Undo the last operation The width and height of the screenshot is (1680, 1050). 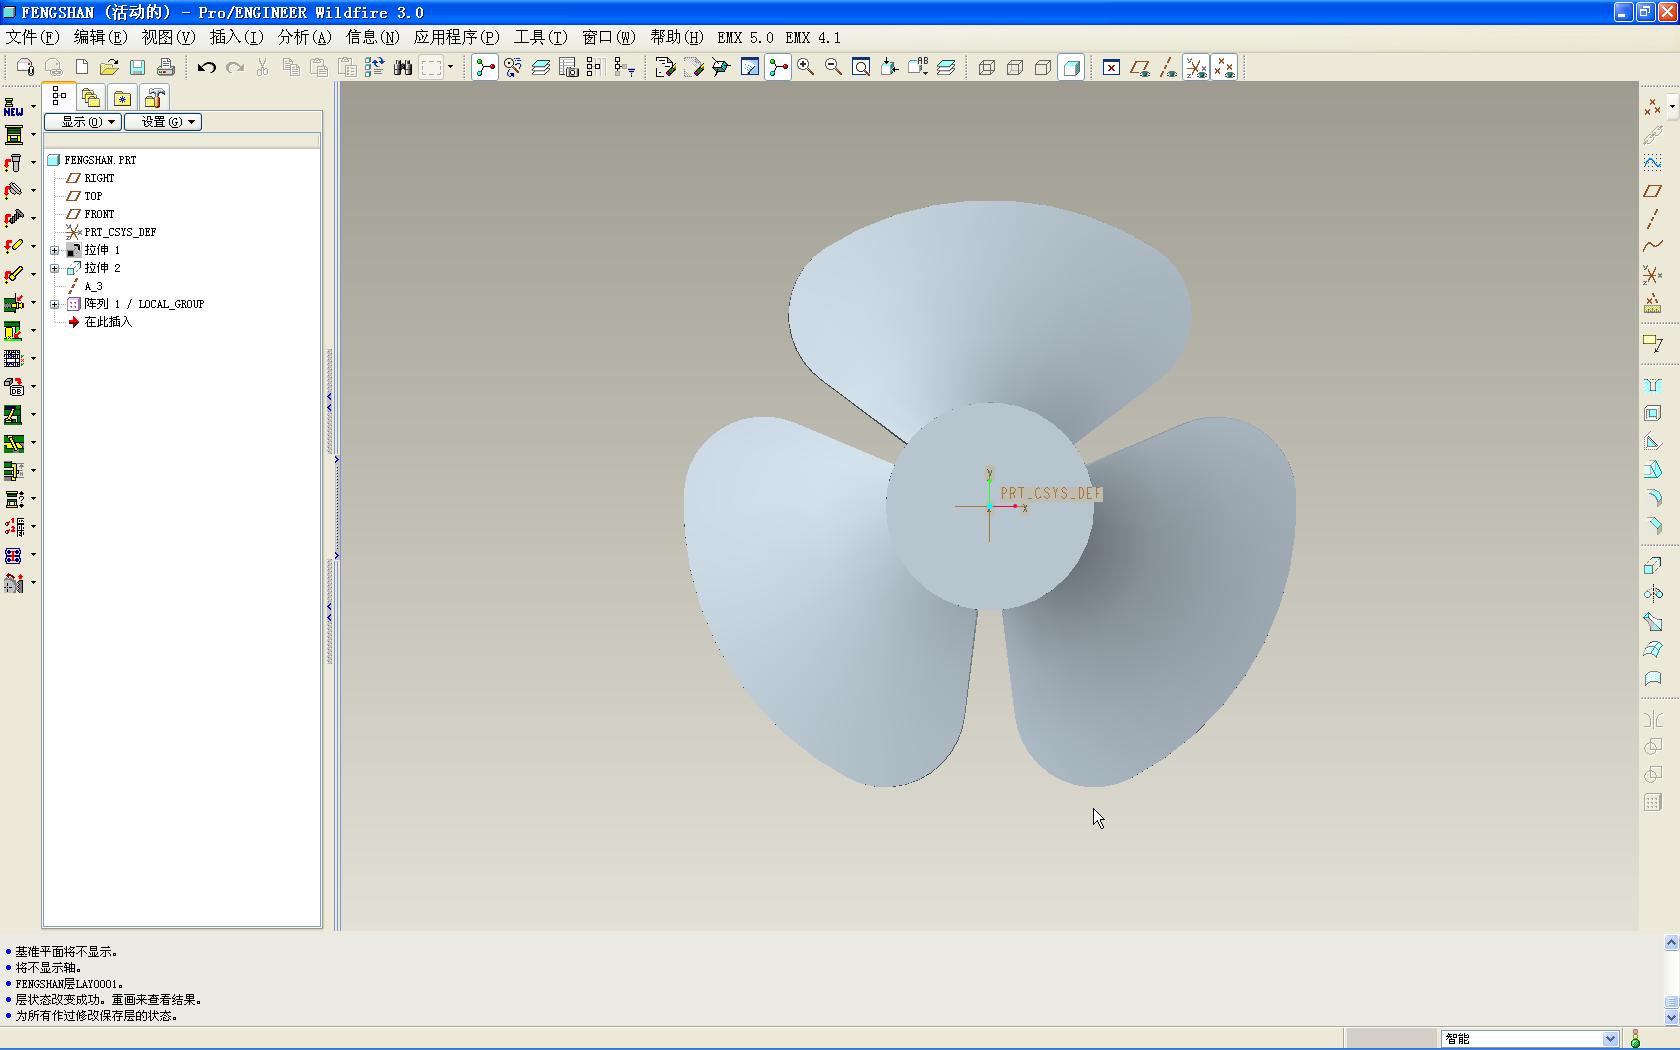point(207,67)
